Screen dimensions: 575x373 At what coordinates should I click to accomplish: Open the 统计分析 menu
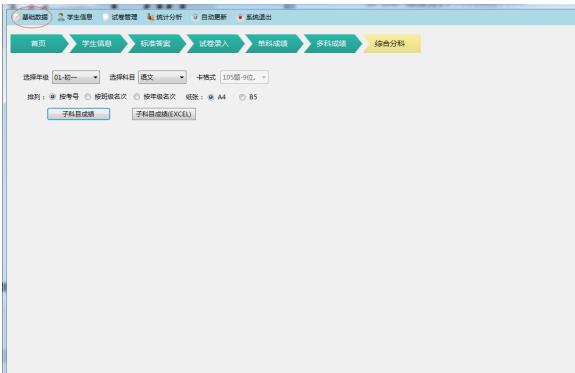pos(165,17)
